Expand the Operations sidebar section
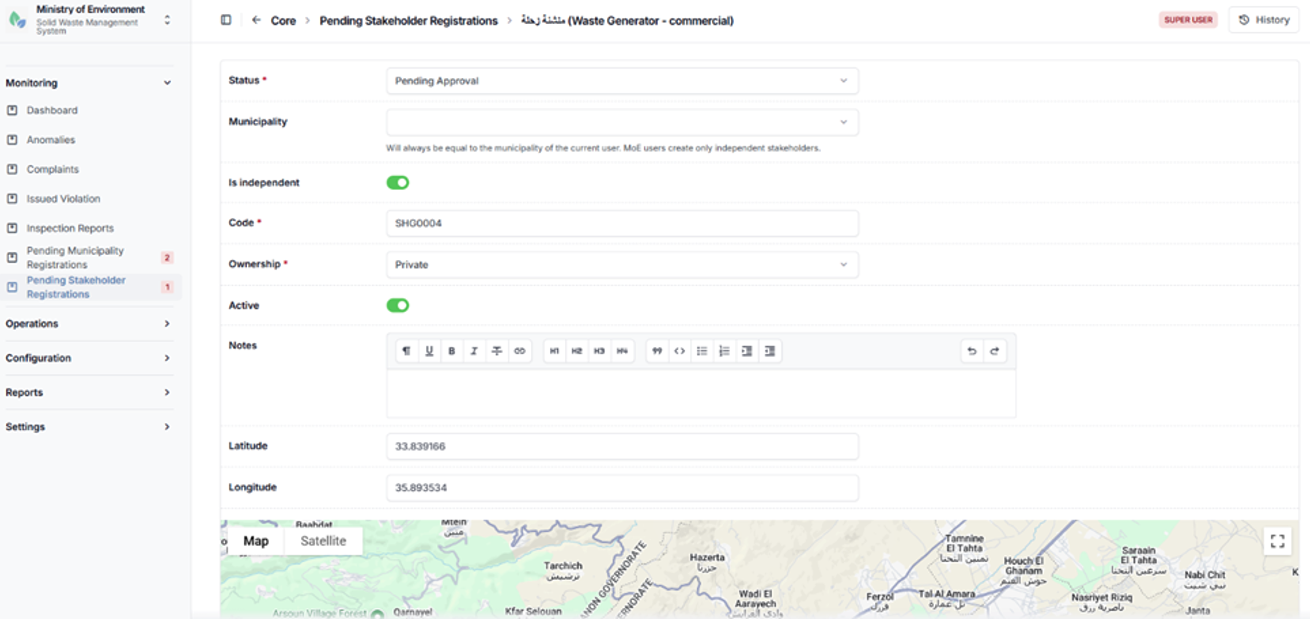Screen dimensions: 1310x620 click(88, 324)
